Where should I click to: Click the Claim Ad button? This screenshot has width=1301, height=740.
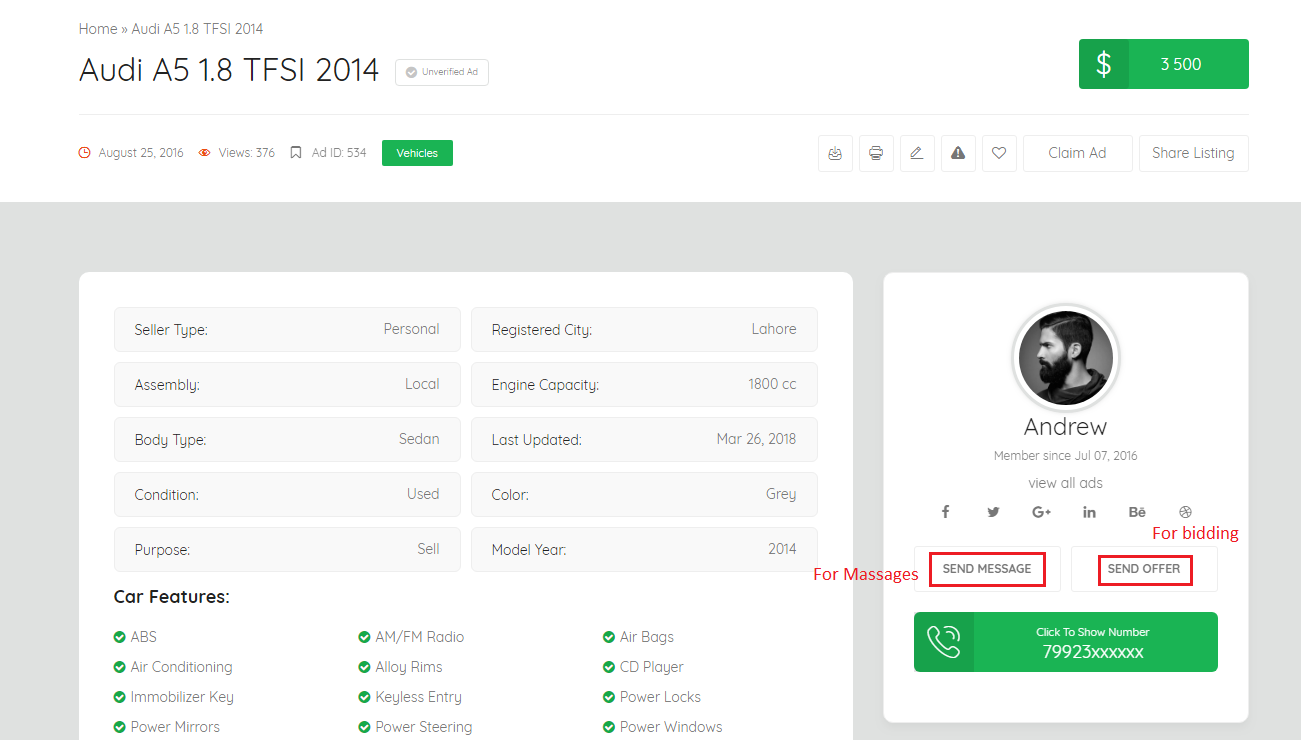click(1078, 153)
